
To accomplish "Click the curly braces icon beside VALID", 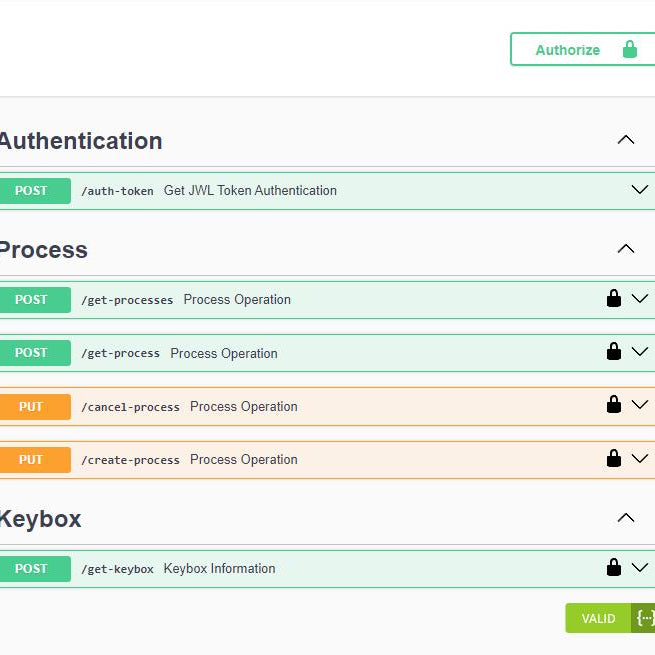I will pyautogui.click(x=644, y=618).
